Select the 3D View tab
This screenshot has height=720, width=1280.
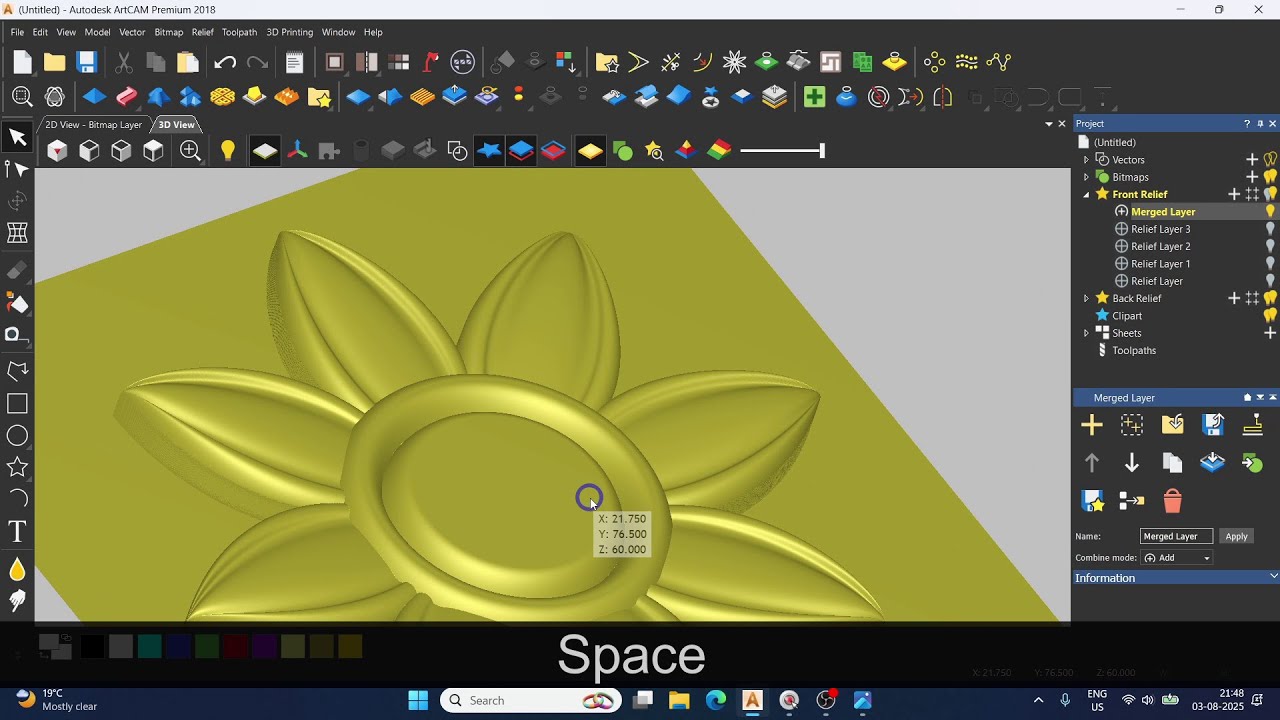pos(176,125)
